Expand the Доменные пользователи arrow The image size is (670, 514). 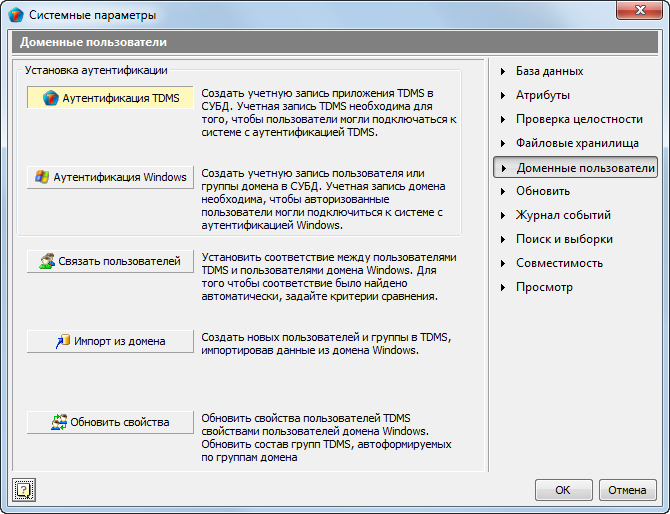click(504, 168)
